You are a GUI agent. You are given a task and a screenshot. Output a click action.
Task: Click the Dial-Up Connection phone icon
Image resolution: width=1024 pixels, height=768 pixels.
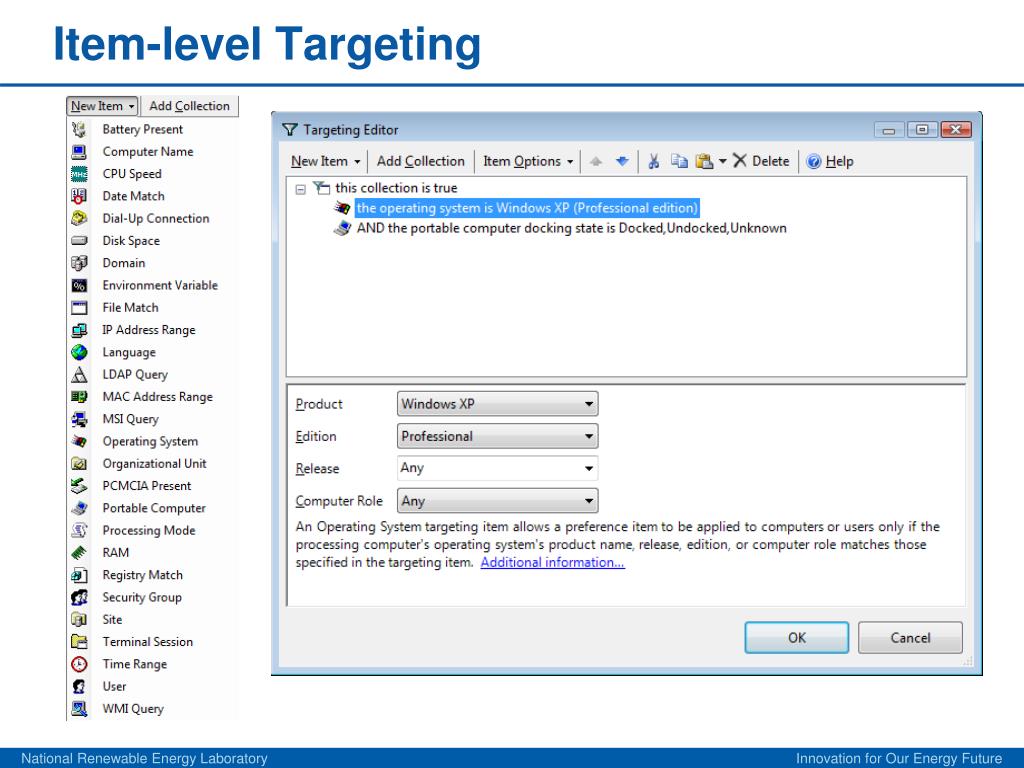point(79,218)
